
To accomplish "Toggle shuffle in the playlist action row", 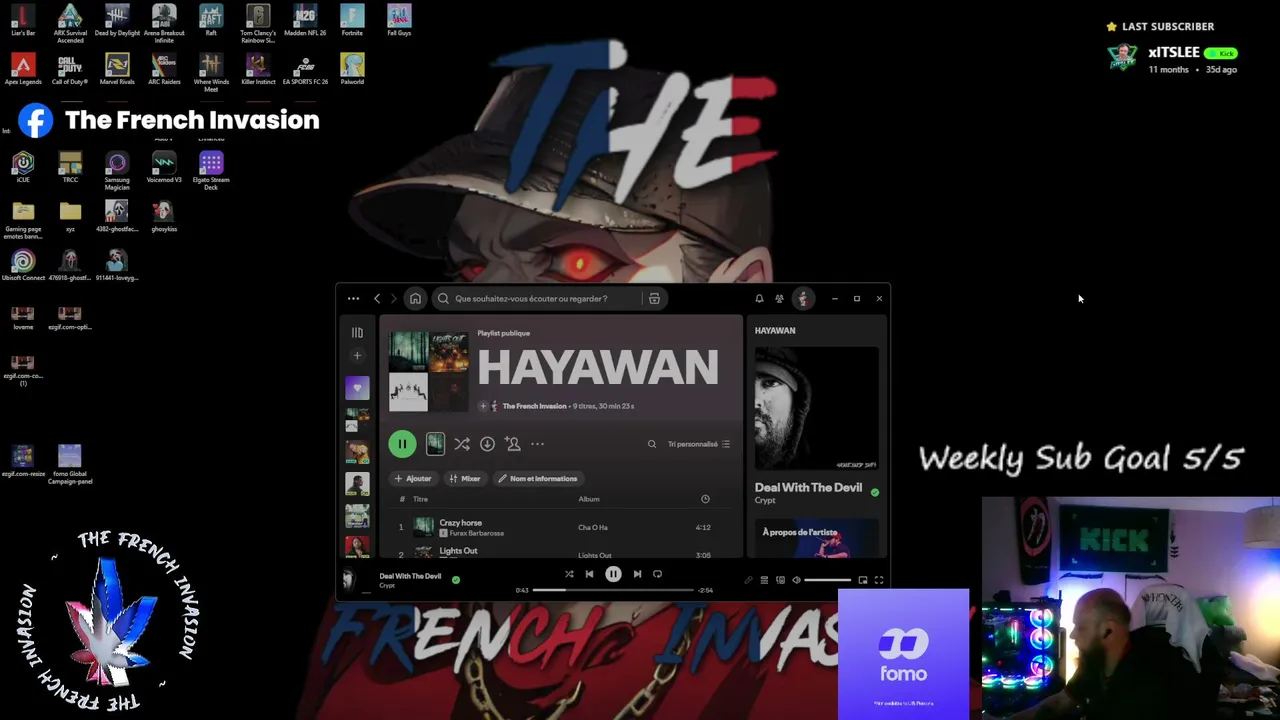I will [x=461, y=444].
